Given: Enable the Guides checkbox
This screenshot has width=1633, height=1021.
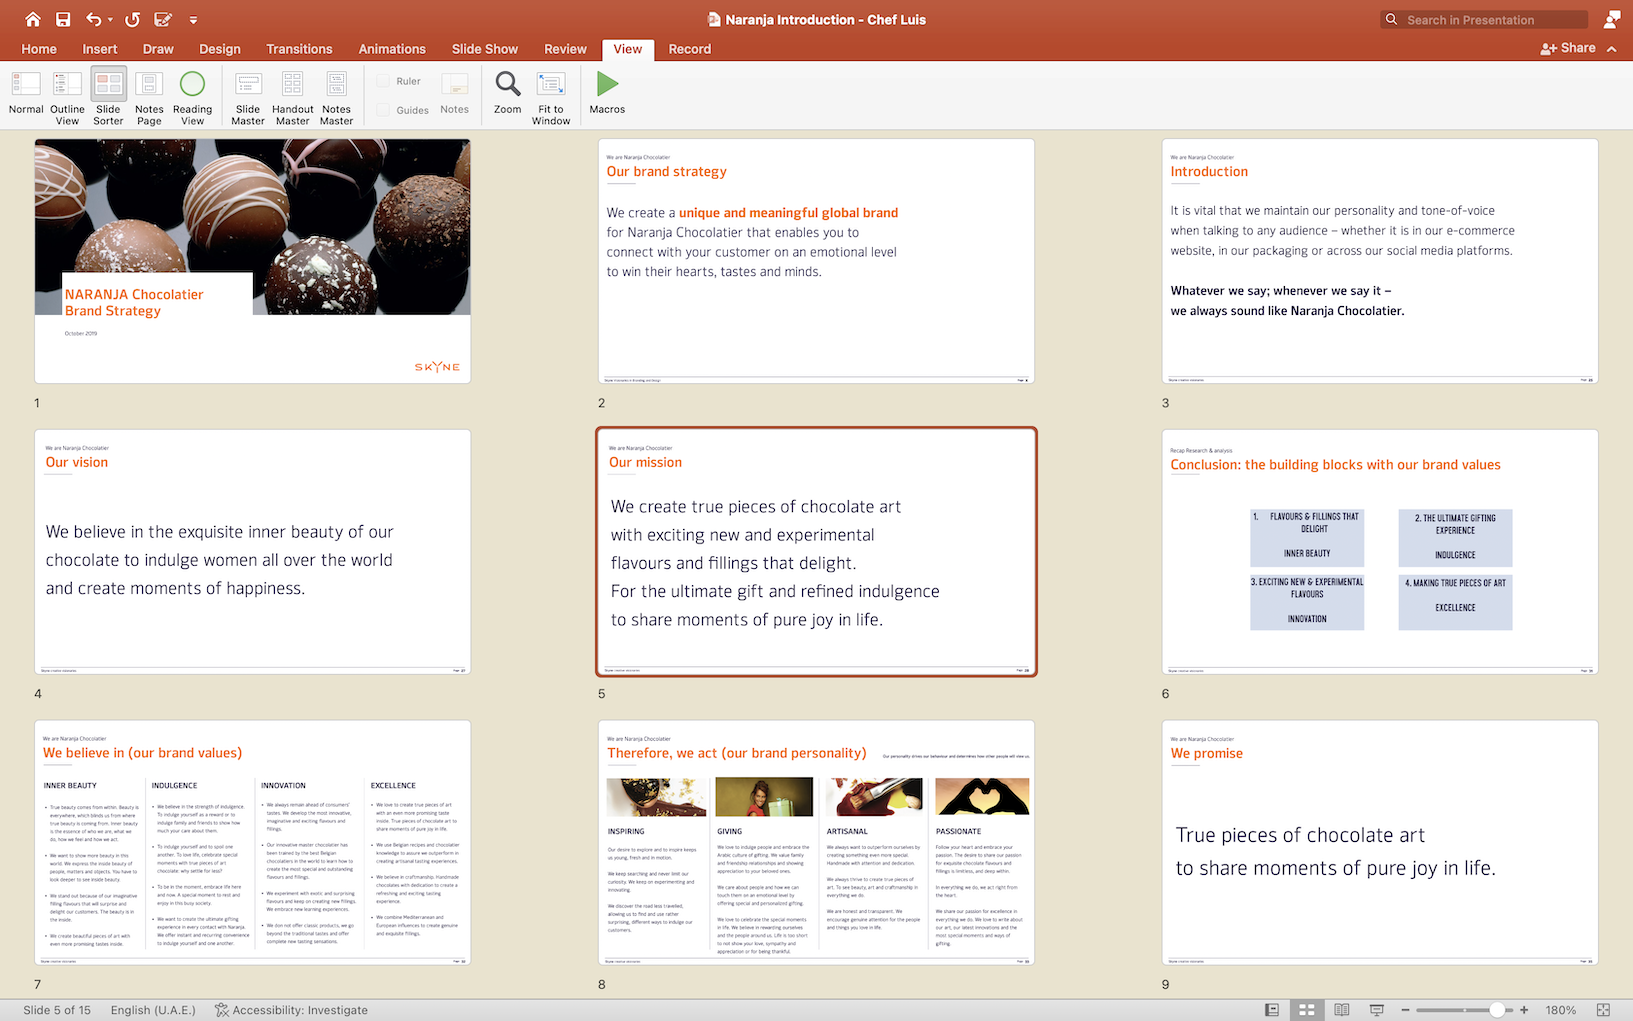Looking at the screenshot, I should (x=384, y=110).
